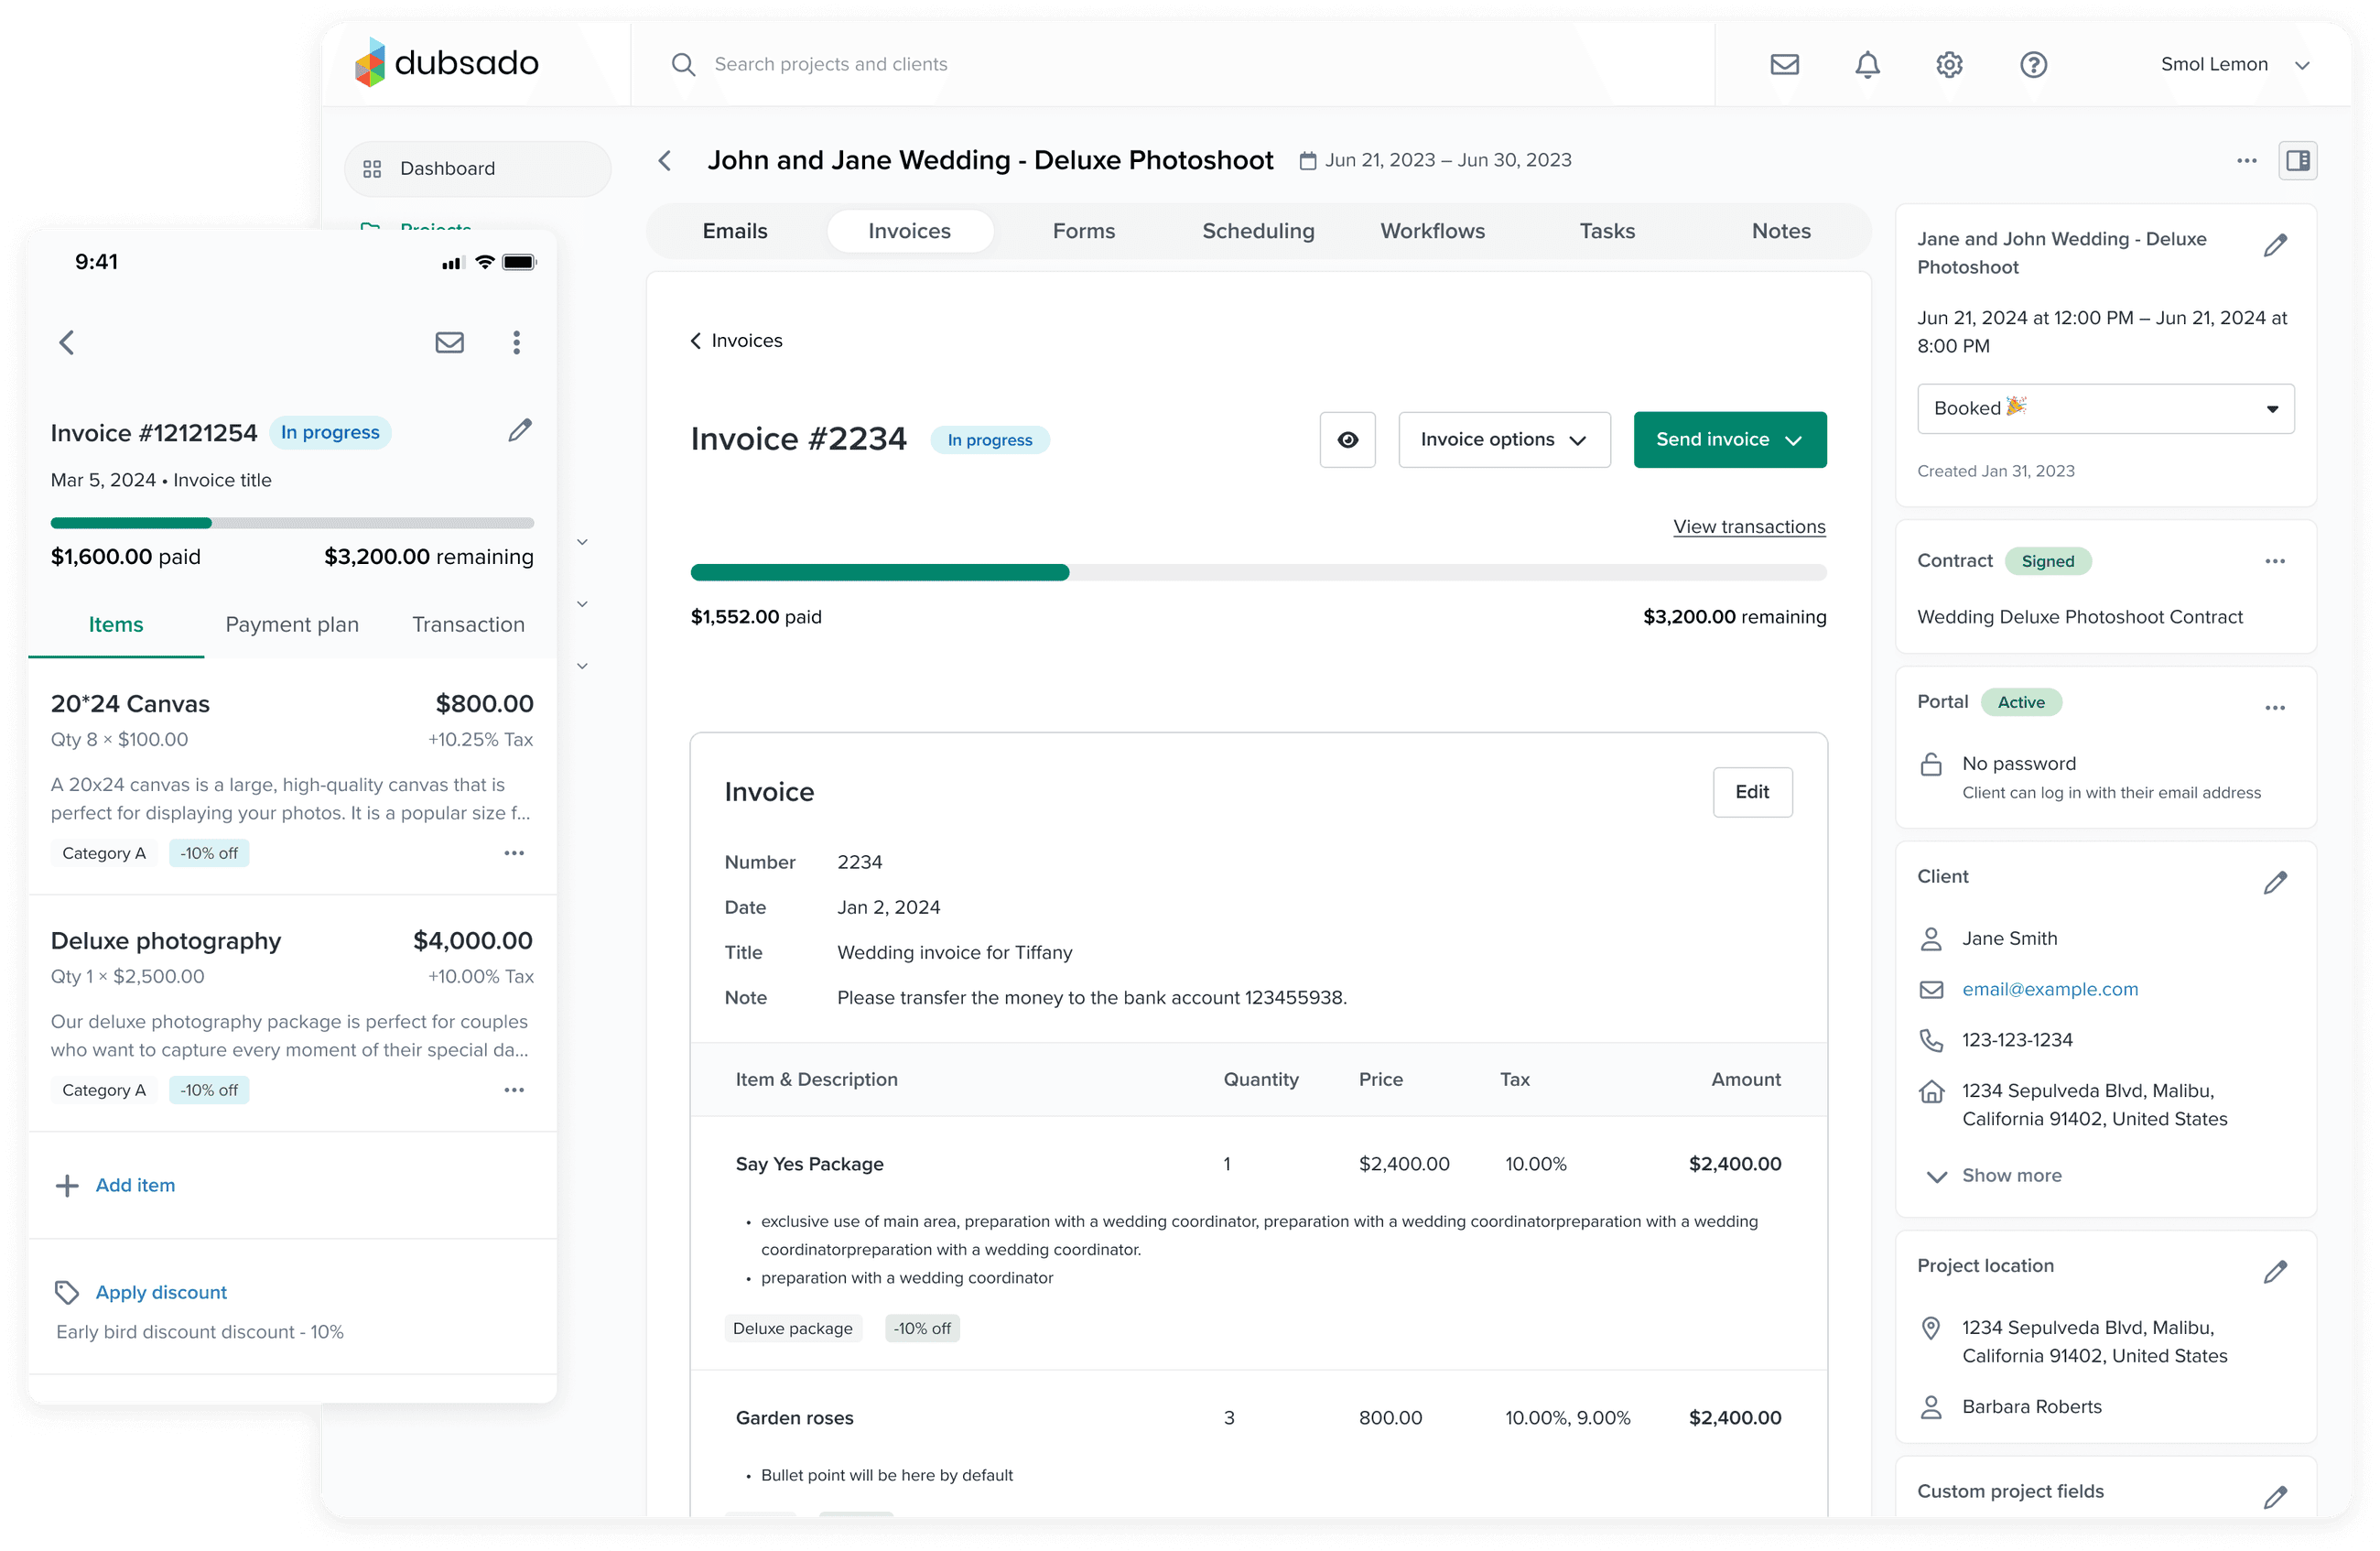Open the inbox envelope icon
This screenshot has height=1551, width=2380.
(x=1784, y=64)
